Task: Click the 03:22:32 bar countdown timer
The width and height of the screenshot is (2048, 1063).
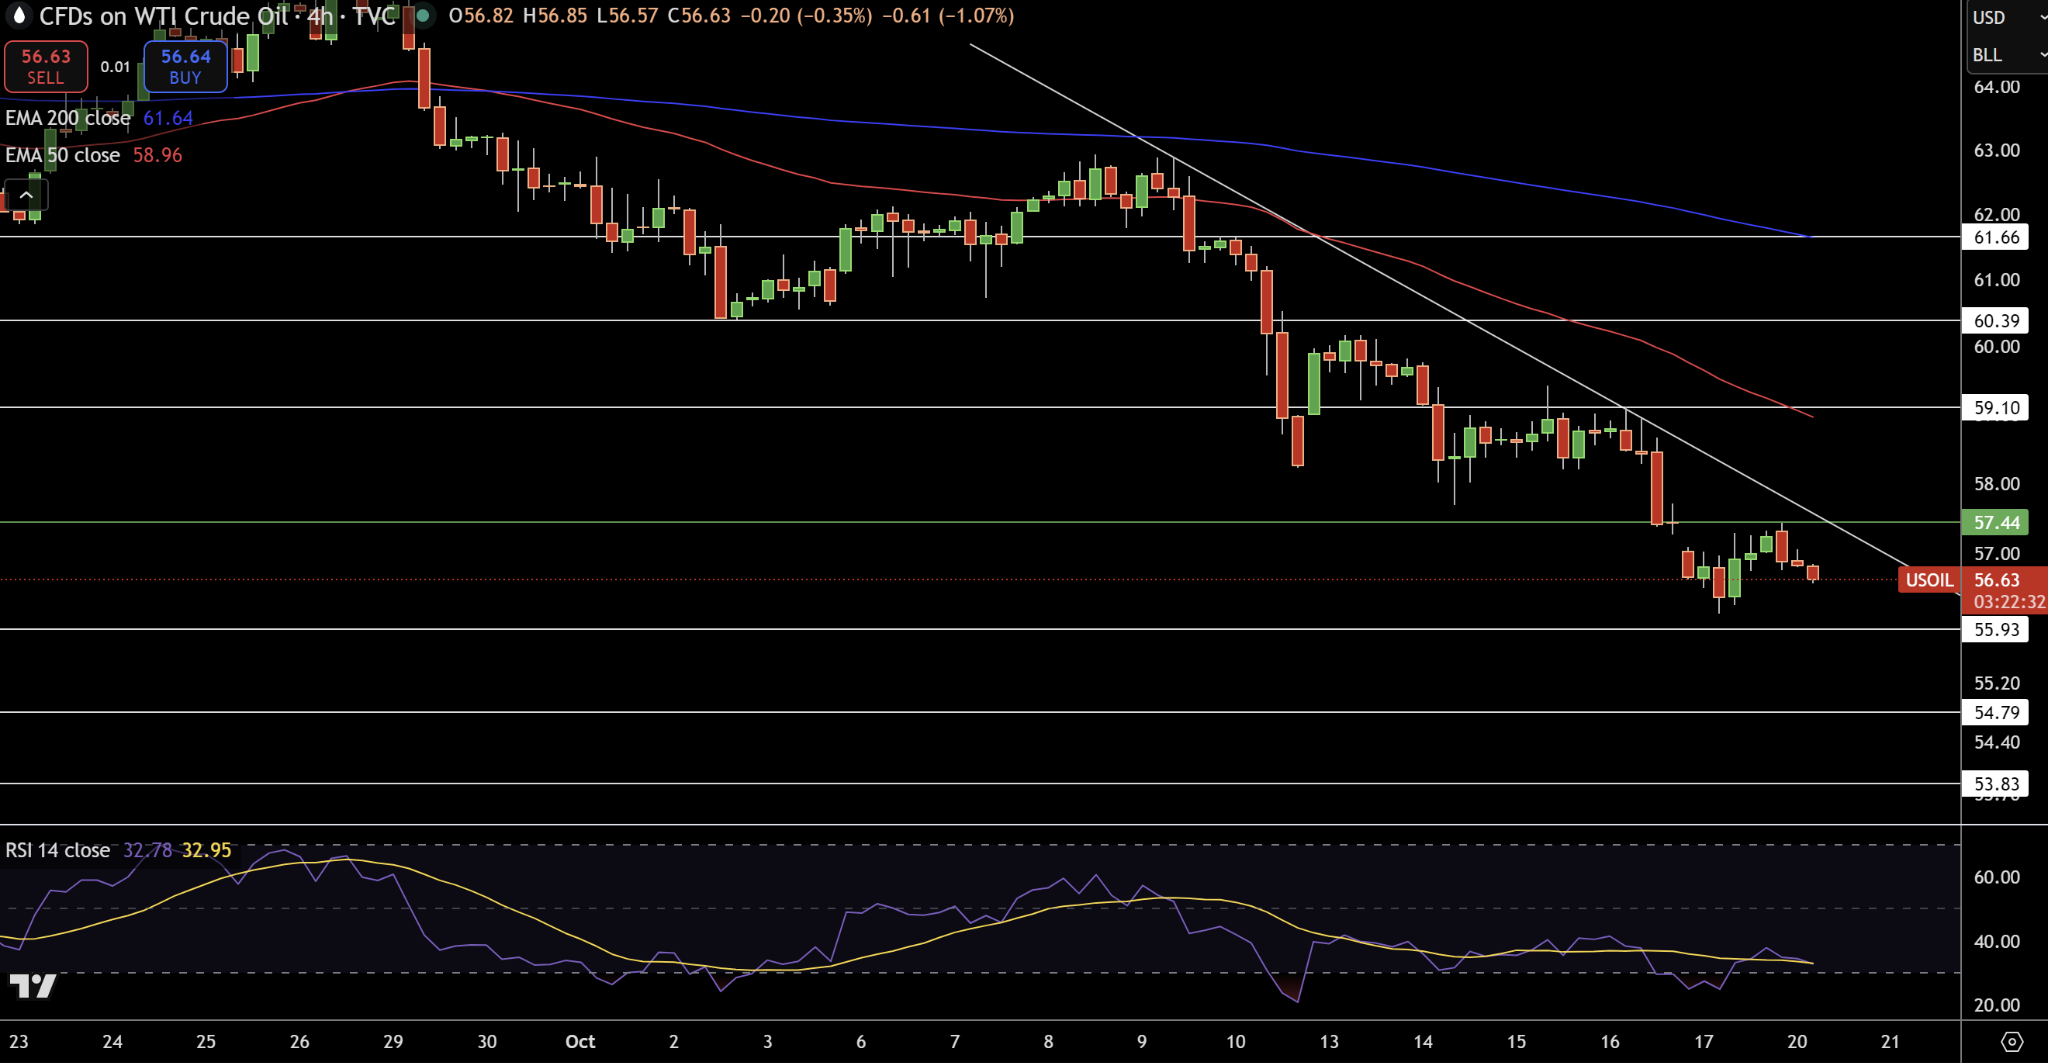Action: click(x=2009, y=602)
